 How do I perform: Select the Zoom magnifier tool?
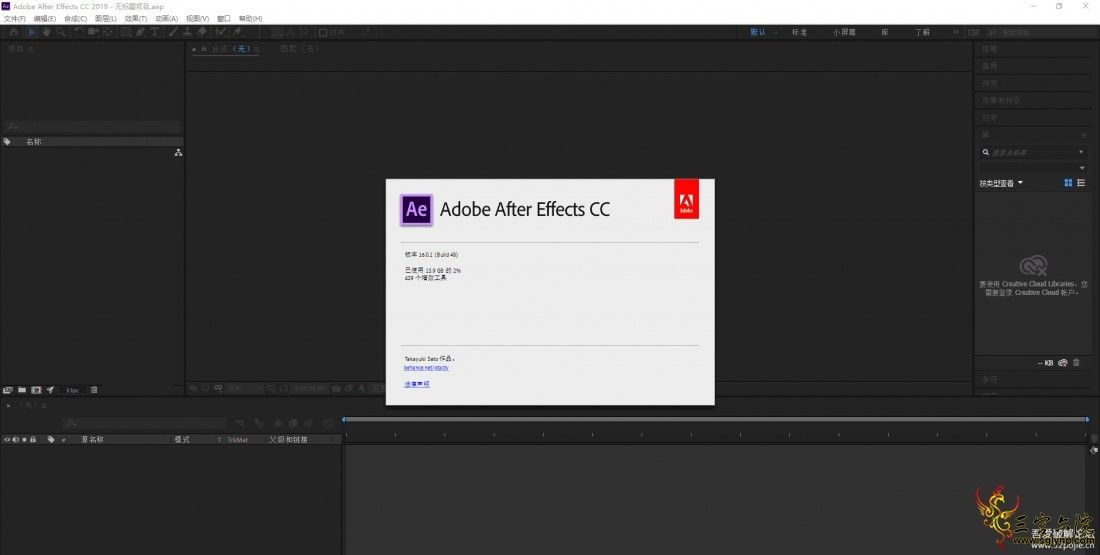60,32
